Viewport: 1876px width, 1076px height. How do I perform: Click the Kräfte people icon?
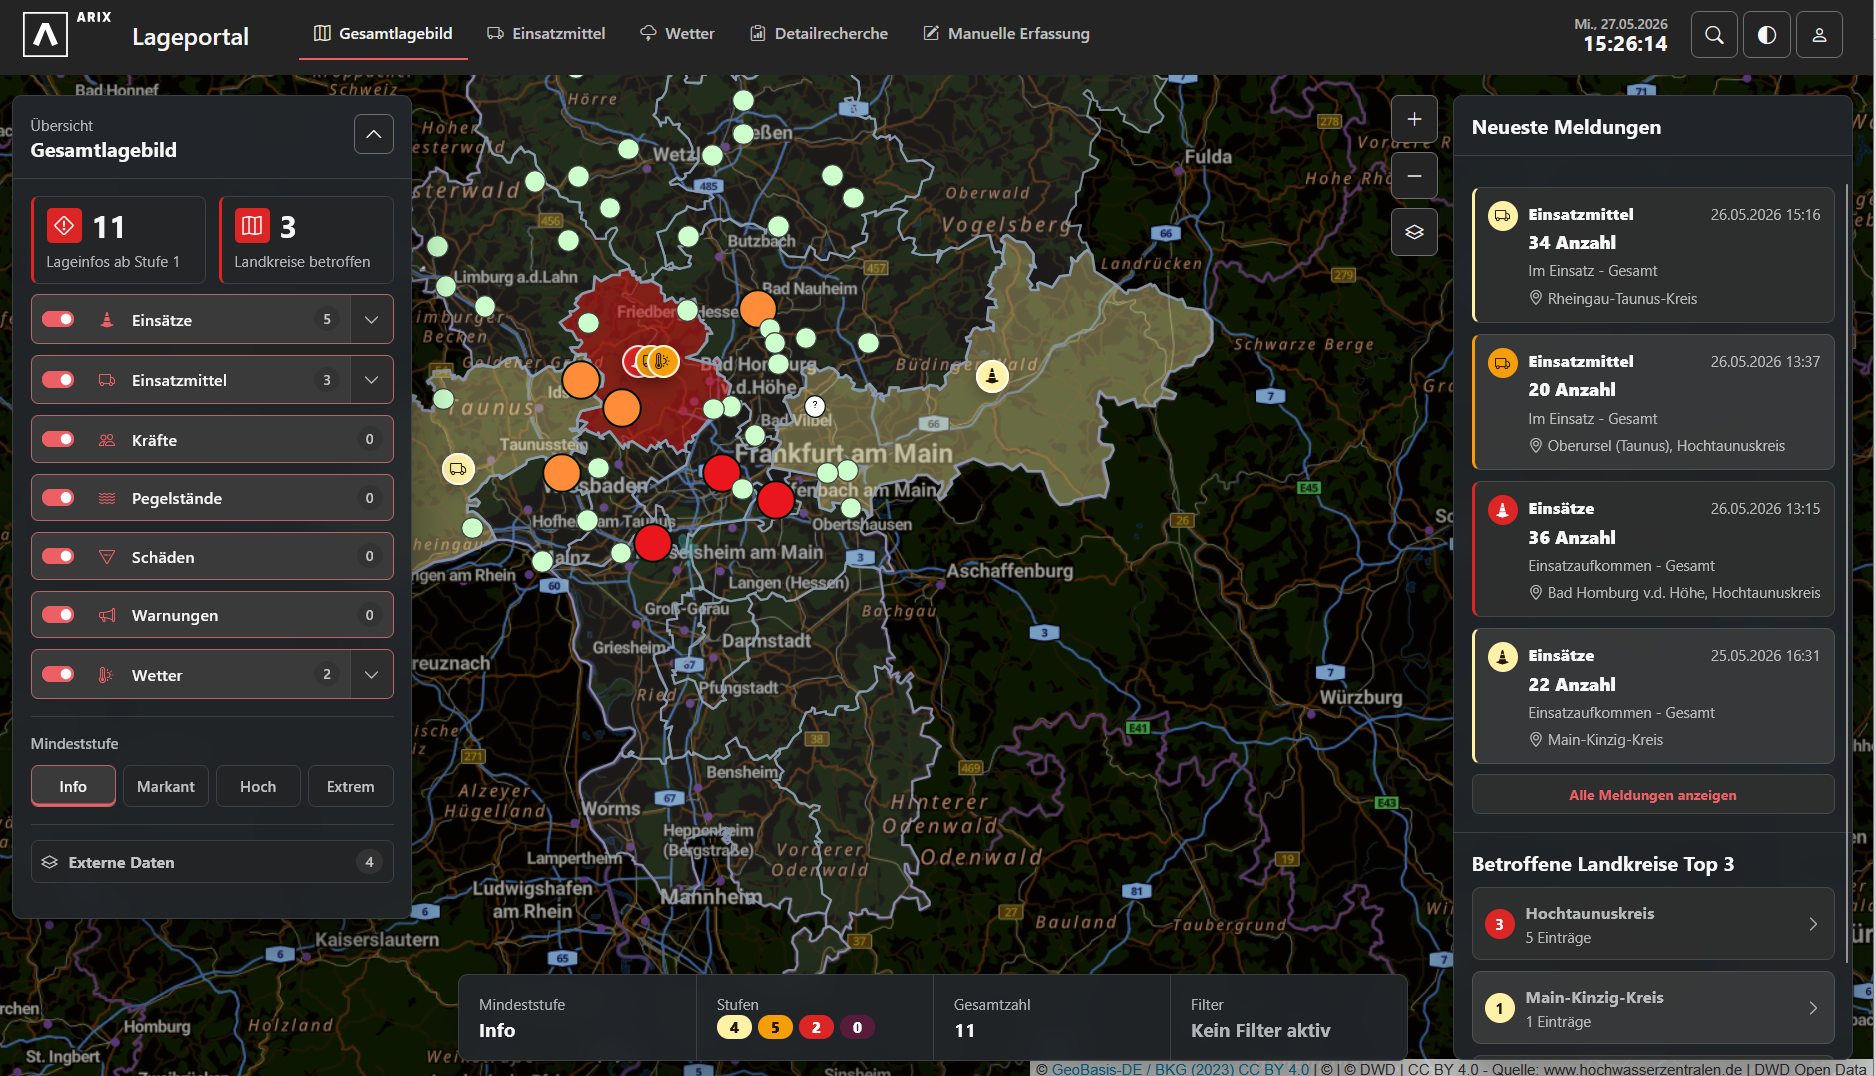pyautogui.click(x=107, y=440)
